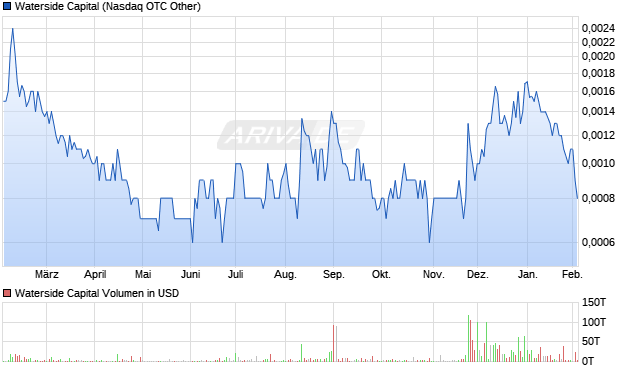Click the 0,0016 price axis value

598,91
